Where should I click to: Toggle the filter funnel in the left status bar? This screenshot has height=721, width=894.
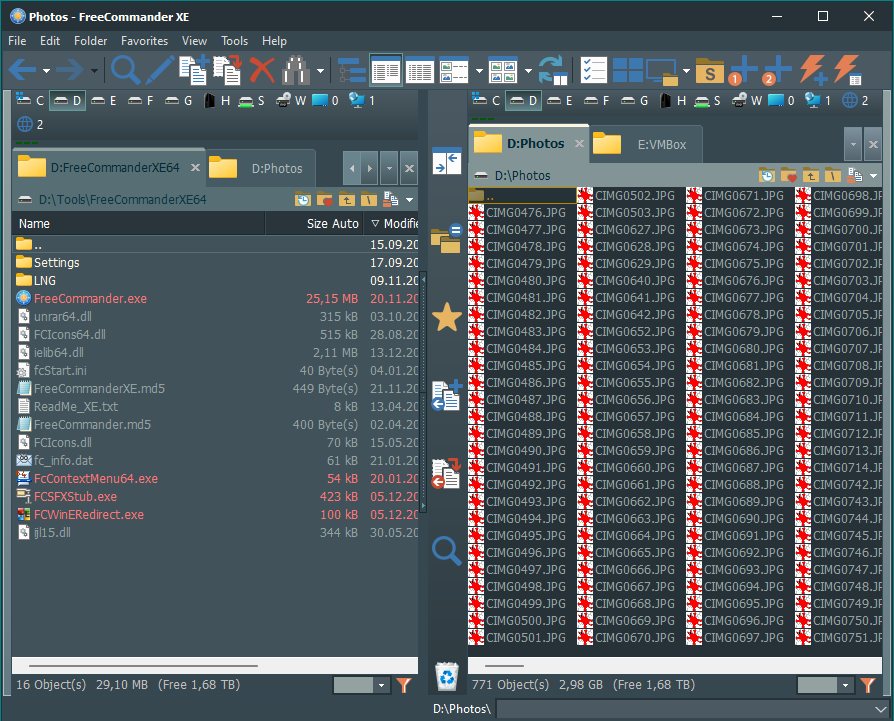click(404, 685)
